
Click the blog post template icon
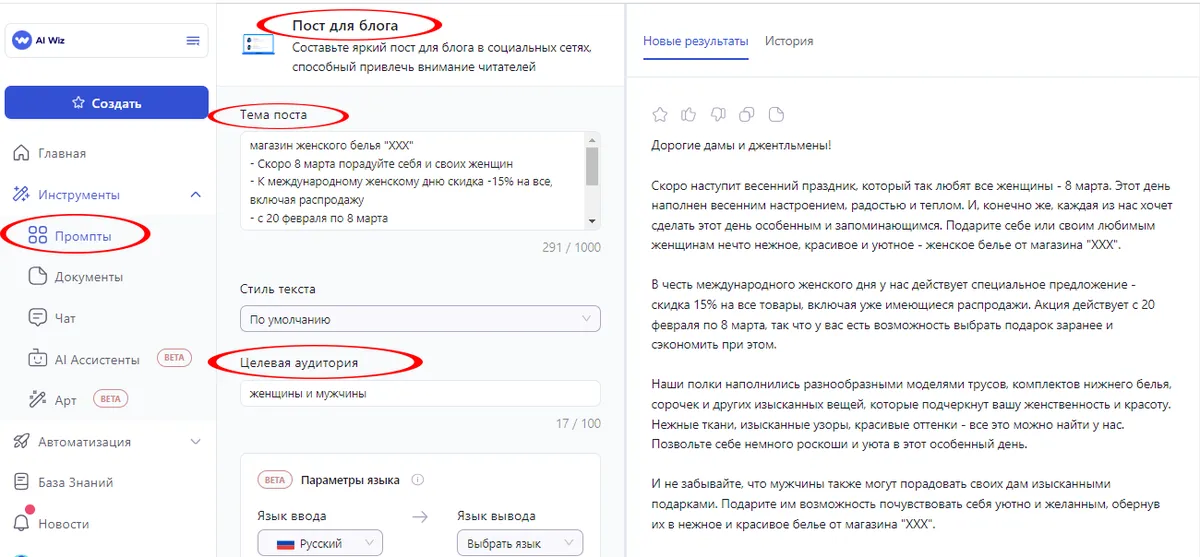tap(258, 44)
